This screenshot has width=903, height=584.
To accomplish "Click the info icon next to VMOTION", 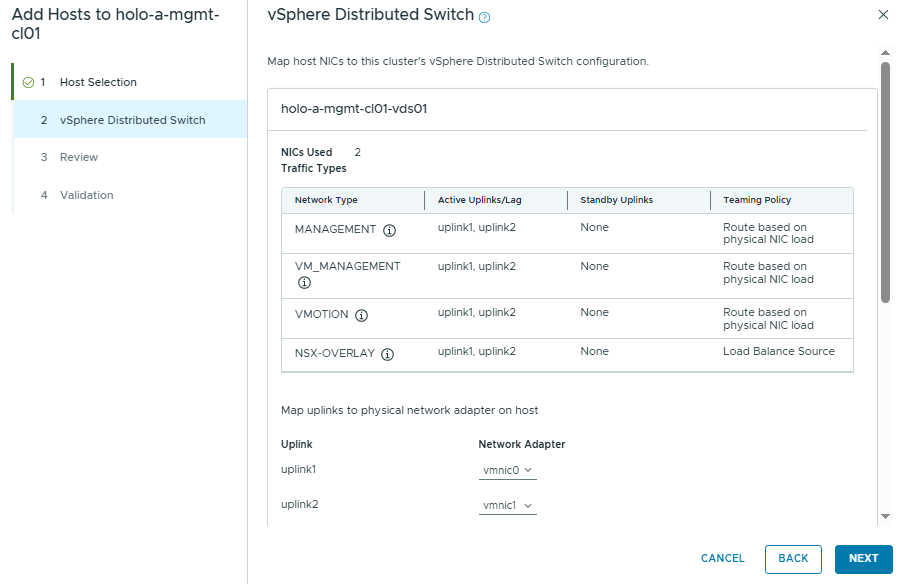I will pos(362,315).
